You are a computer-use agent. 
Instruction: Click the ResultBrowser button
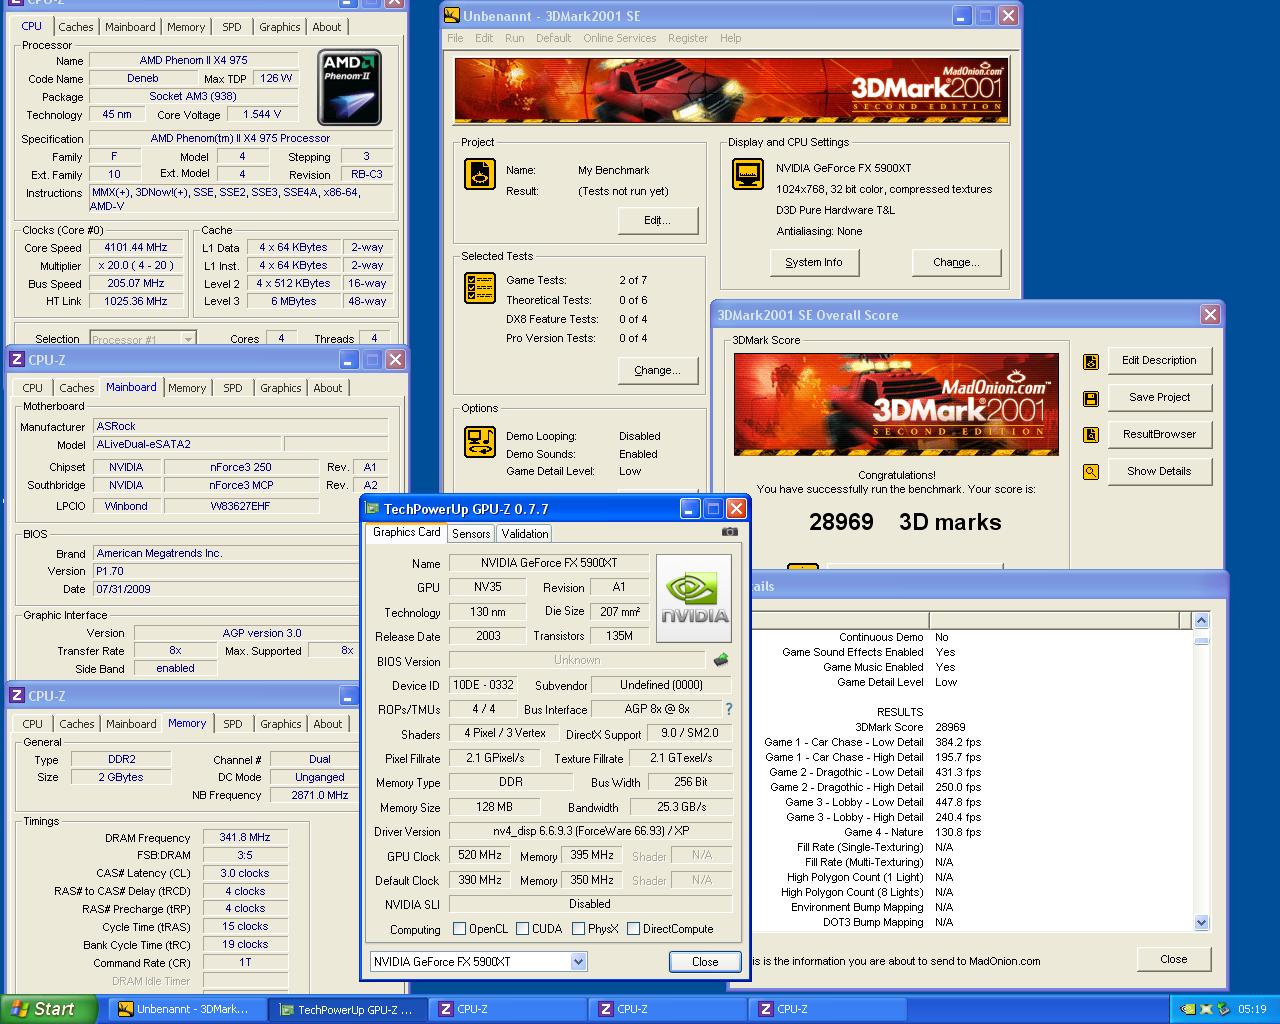click(x=1159, y=434)
